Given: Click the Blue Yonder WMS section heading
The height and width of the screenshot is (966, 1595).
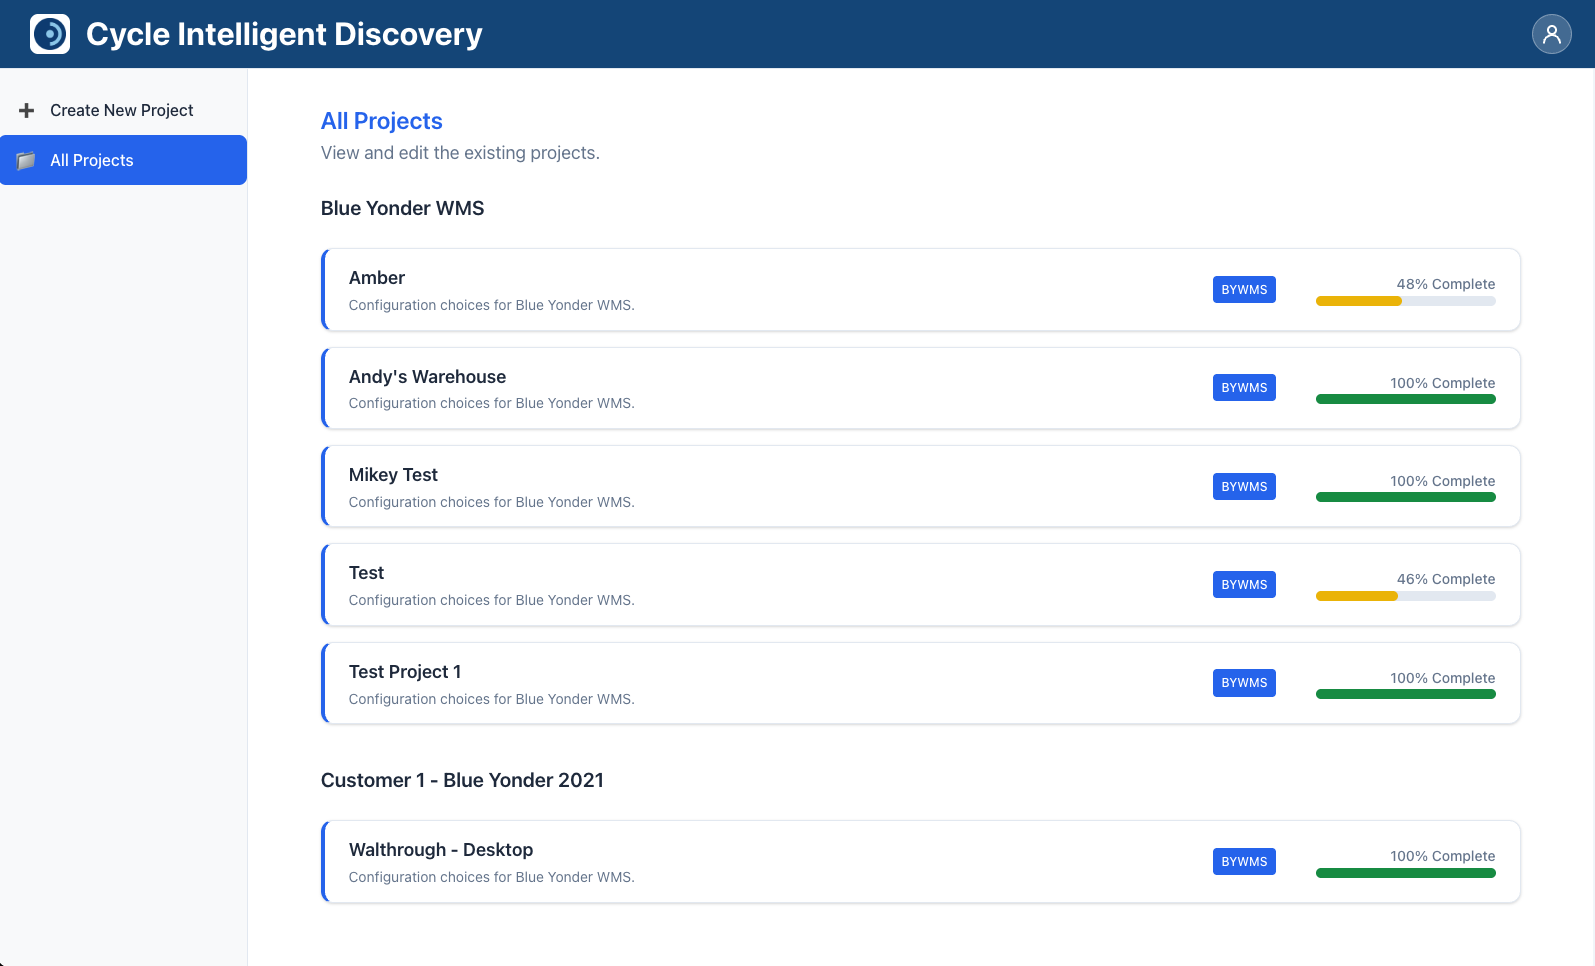Looking at the screenshot, I should click(402, 208).
